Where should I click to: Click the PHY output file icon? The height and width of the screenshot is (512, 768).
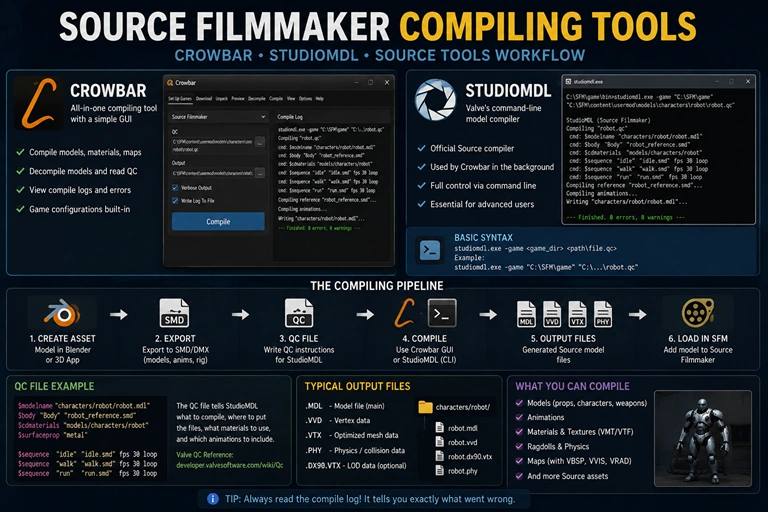[x=602, y=314]
